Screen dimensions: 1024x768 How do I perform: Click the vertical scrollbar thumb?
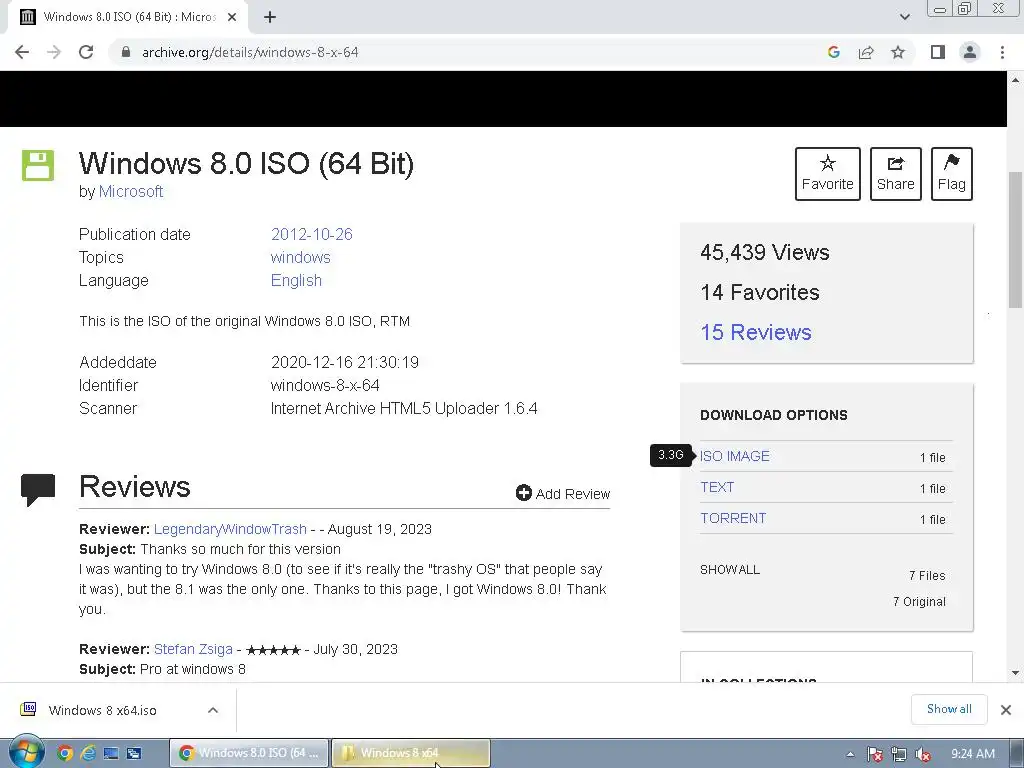coord(1016,238)
